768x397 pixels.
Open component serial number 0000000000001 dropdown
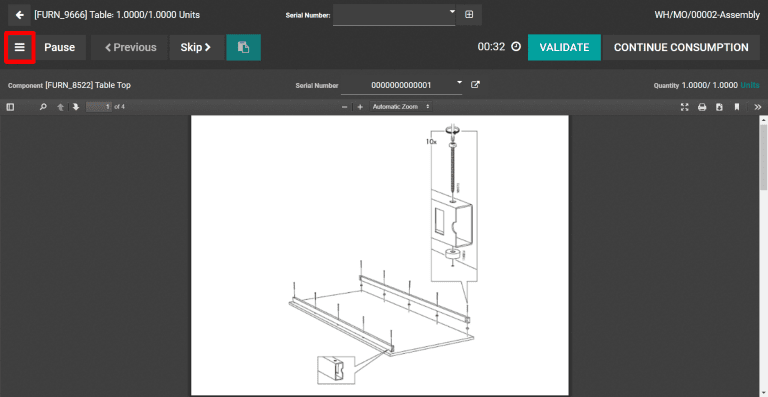(x=402, y=85)
